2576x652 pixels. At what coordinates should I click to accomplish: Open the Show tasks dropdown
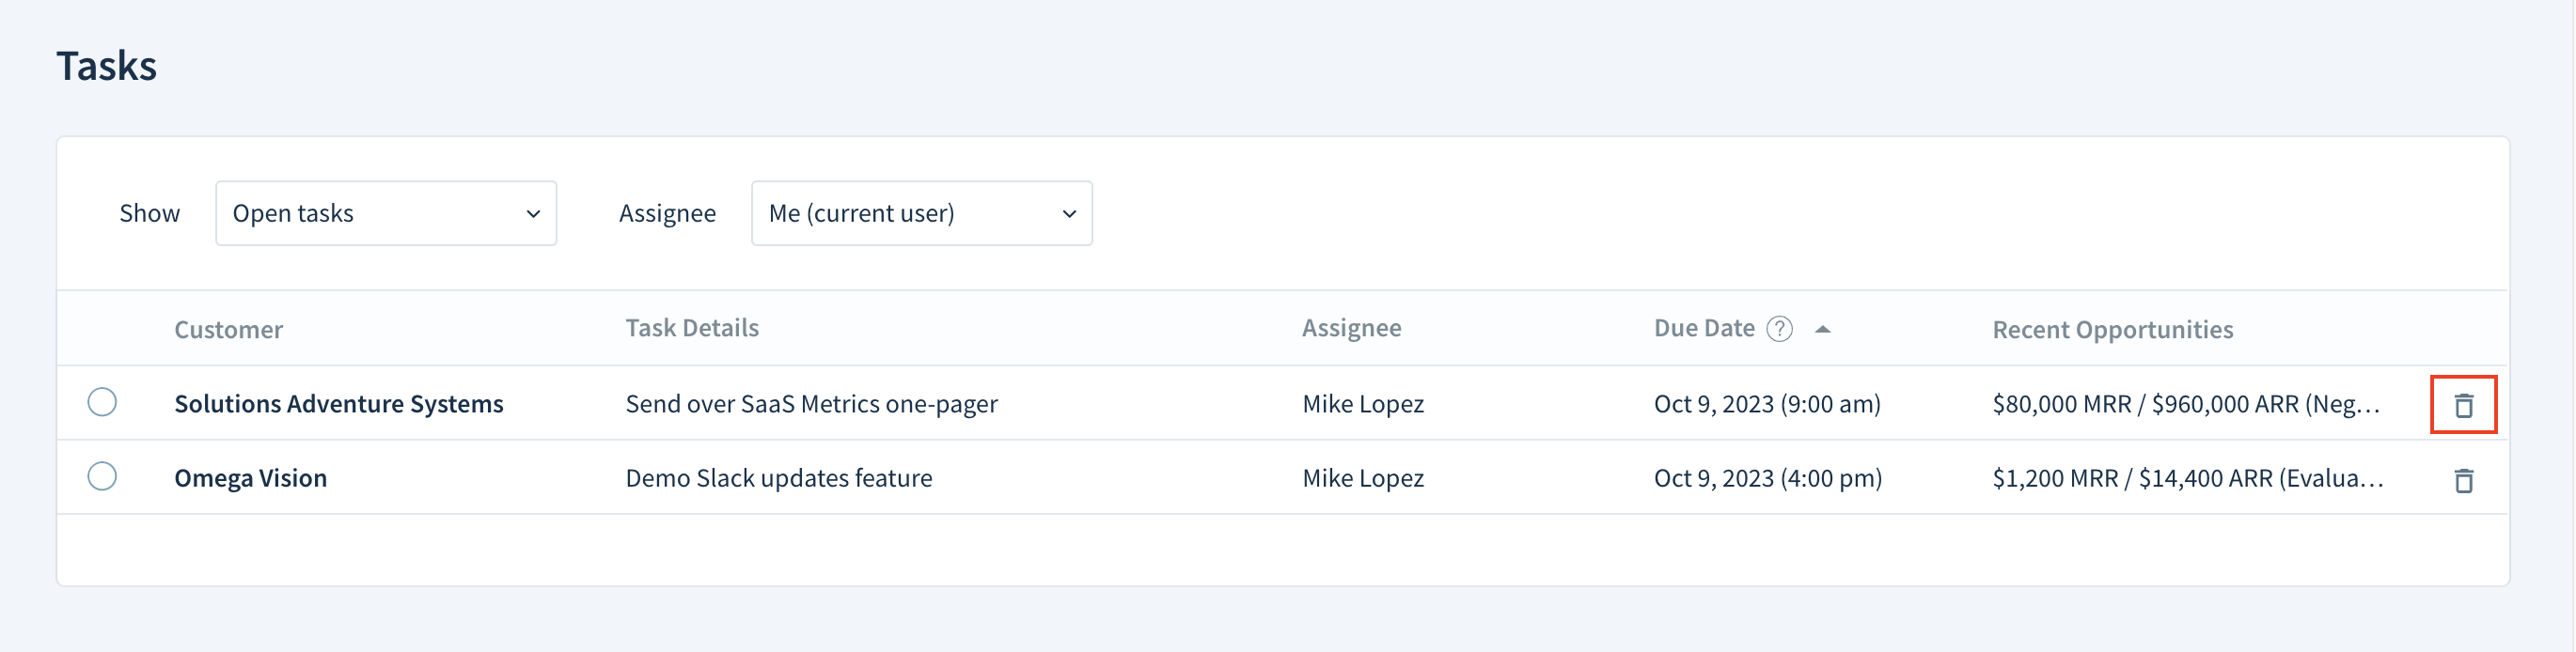point(386,213)
